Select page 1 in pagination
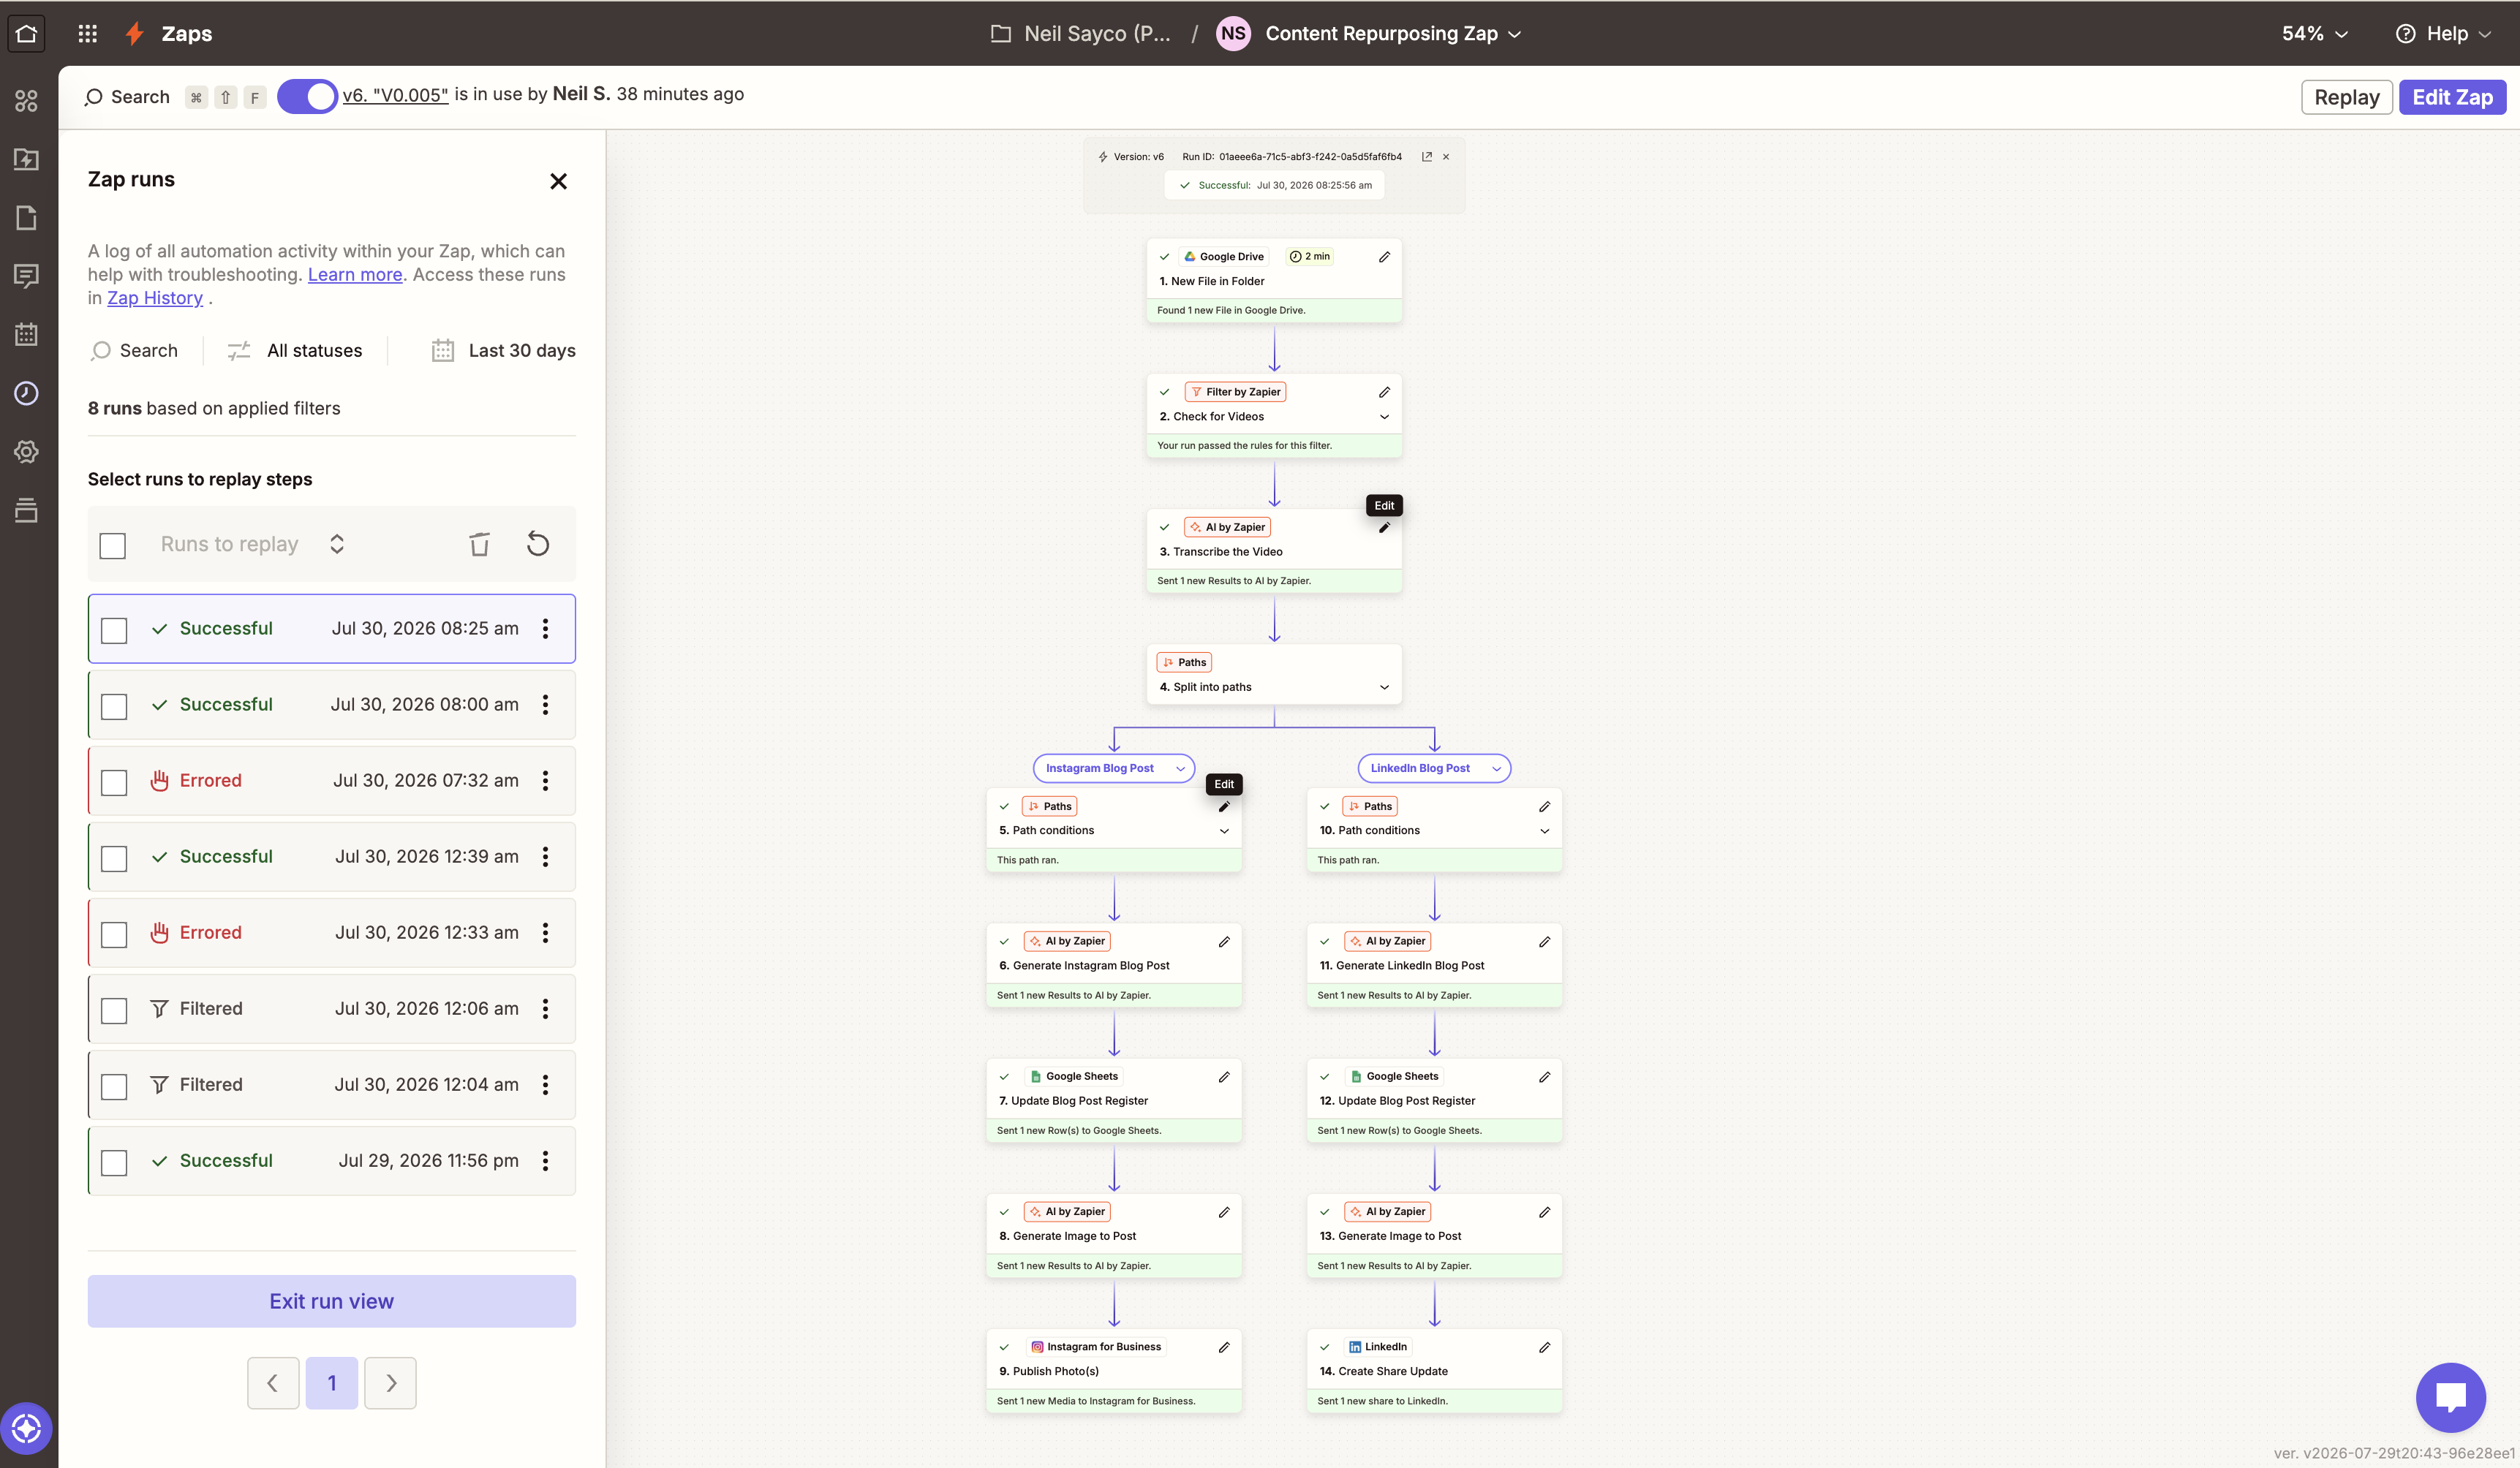Screen dimensions: 2520x1468 click(x=332, y=1383)
